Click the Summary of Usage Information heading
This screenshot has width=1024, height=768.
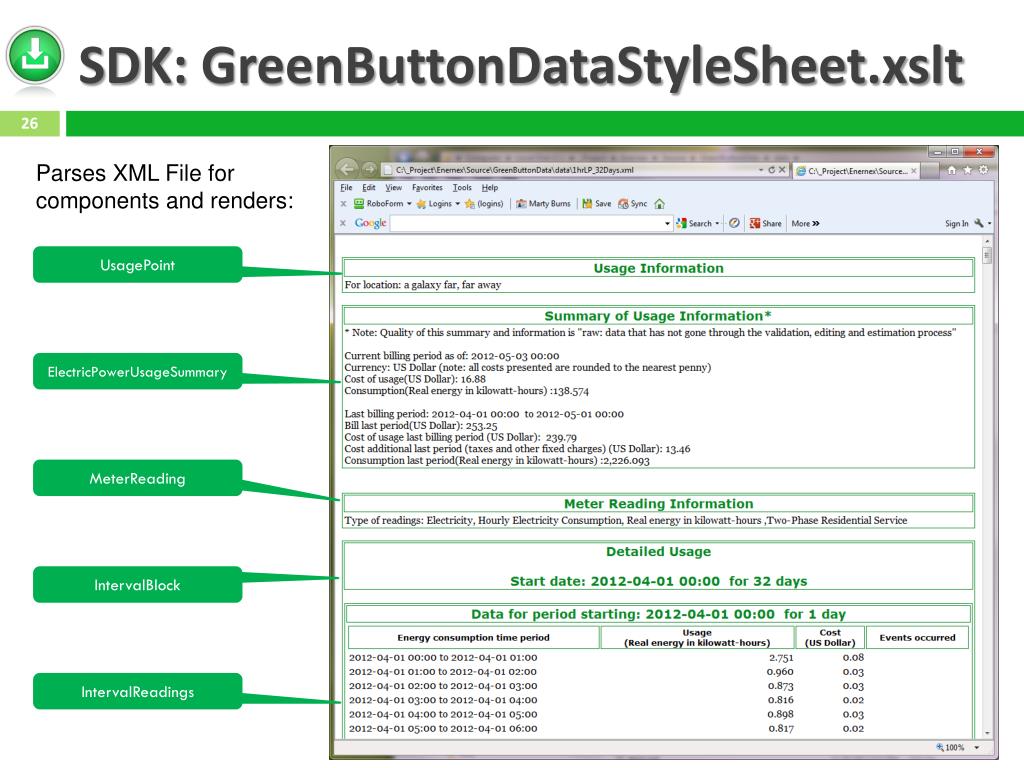pos(658,316)
